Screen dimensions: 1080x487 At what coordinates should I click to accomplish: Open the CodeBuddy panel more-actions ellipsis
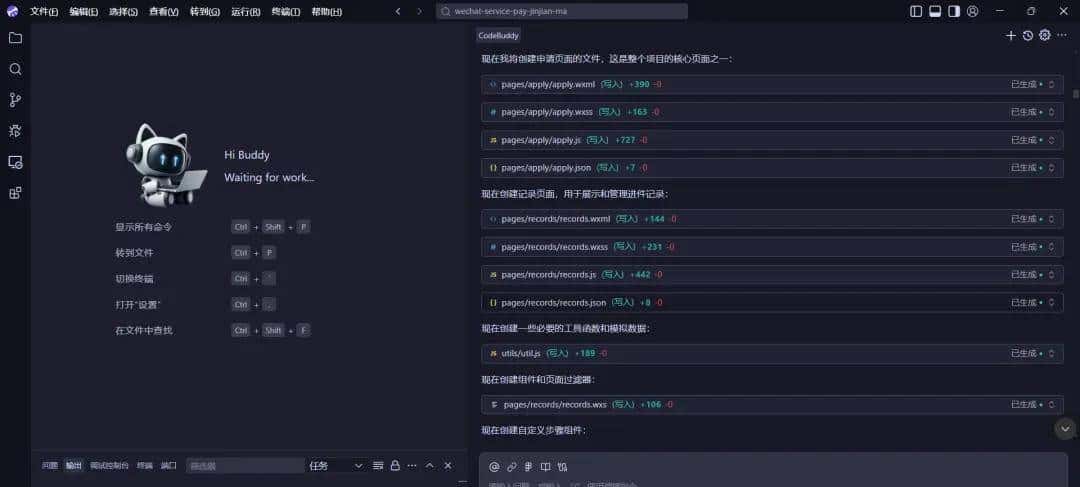click(x=1061, y=36)
